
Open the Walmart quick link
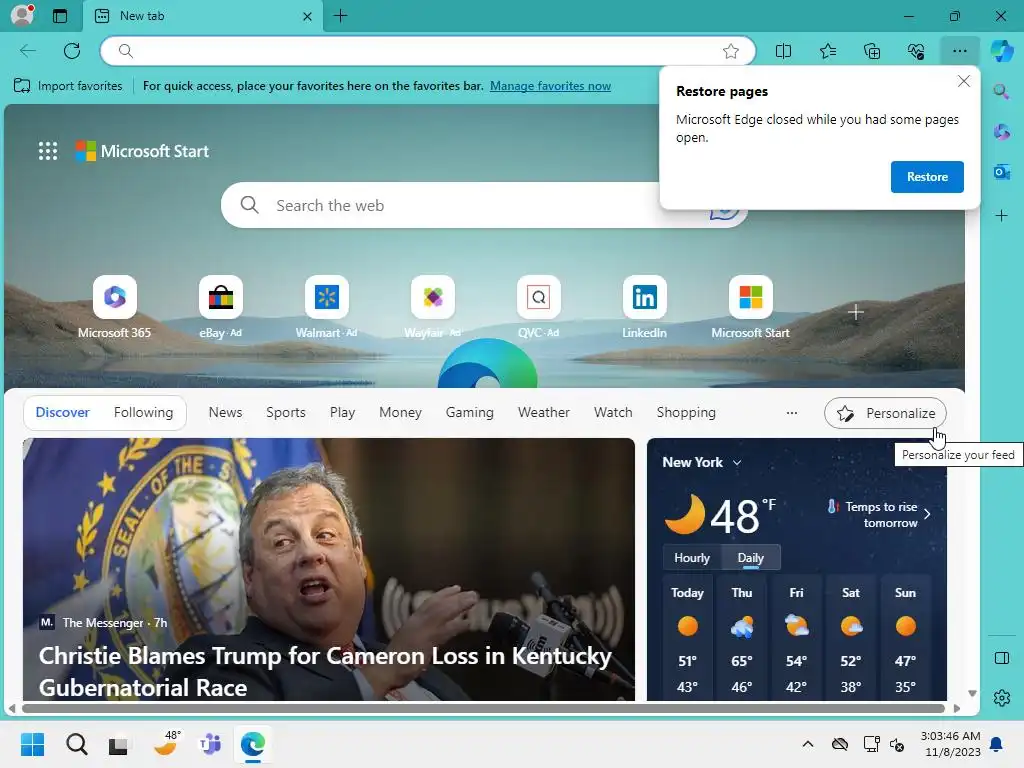[x=327, y=308]
